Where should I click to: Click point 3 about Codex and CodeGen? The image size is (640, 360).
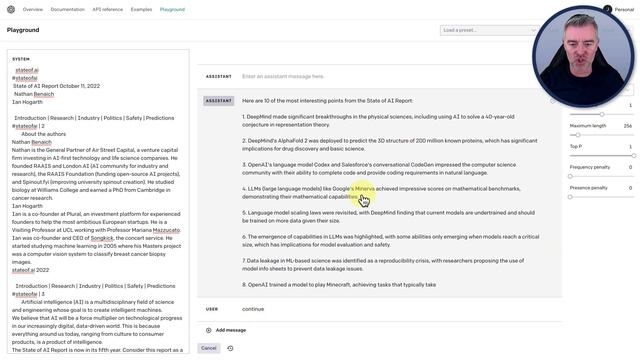pos(379,169)
